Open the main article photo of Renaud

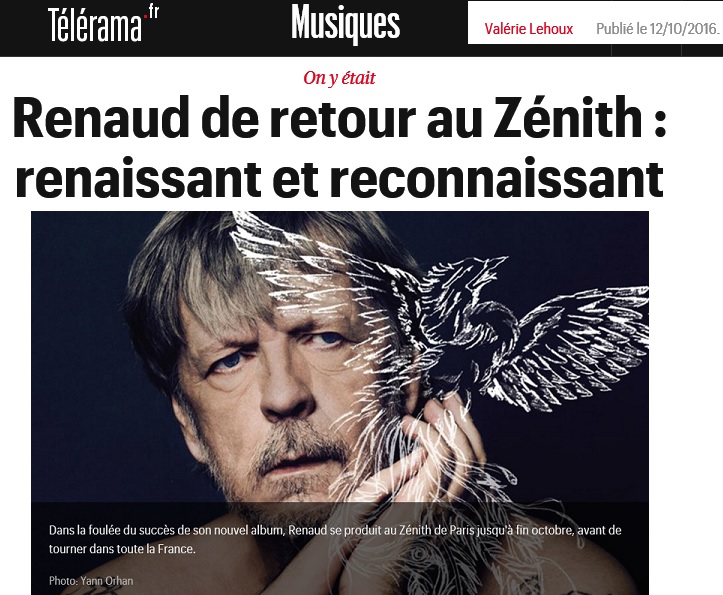(340, 403)
